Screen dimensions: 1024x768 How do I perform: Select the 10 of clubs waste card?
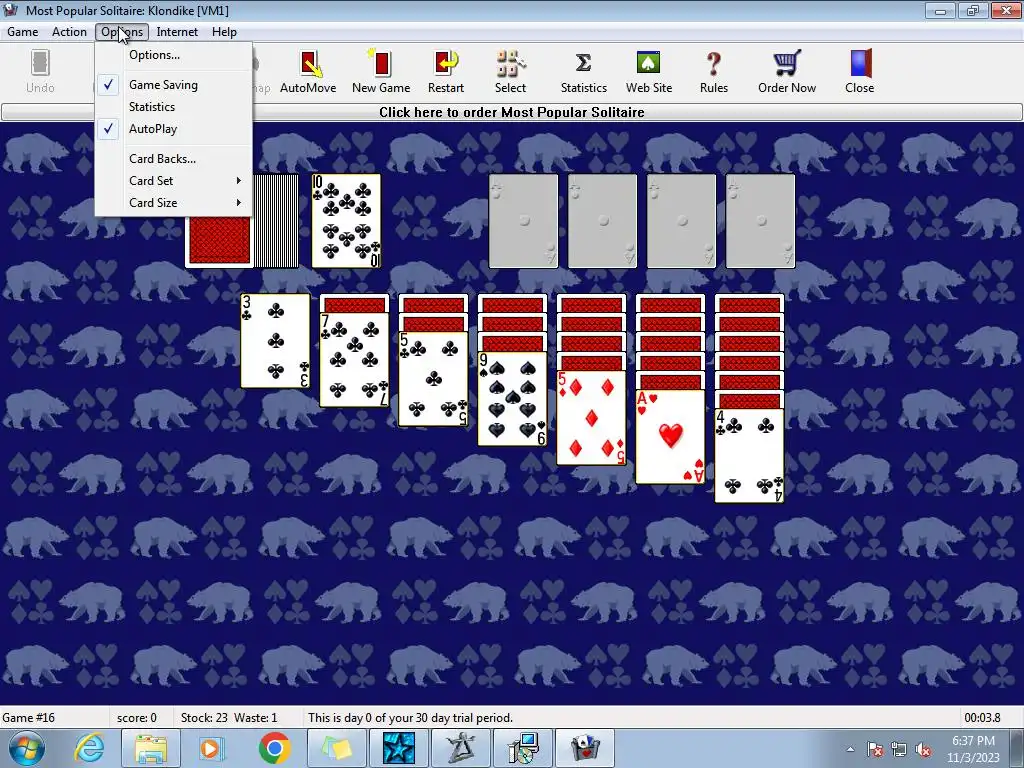click(346, 221)
